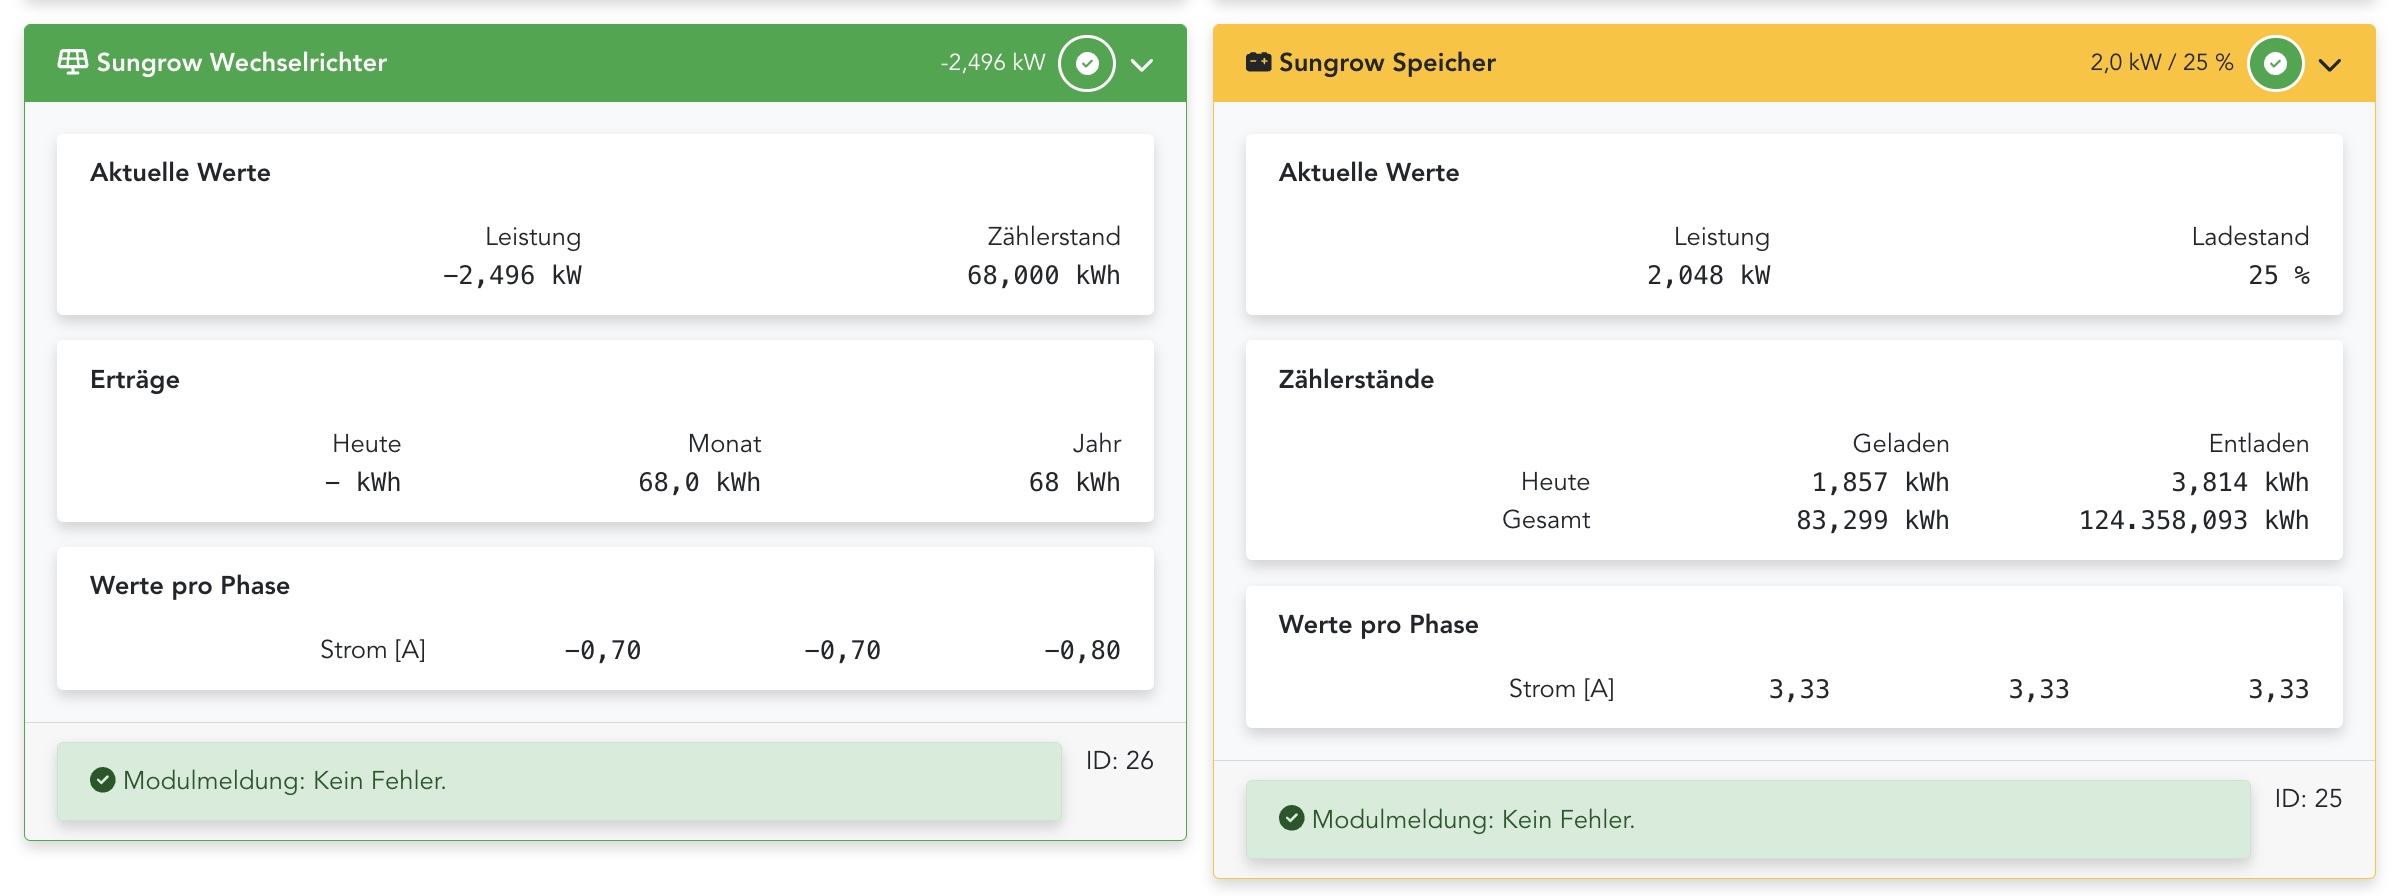
Task: Click the solar panel icon beside Sungrow Wechselrichter
Action: (72, 62)
